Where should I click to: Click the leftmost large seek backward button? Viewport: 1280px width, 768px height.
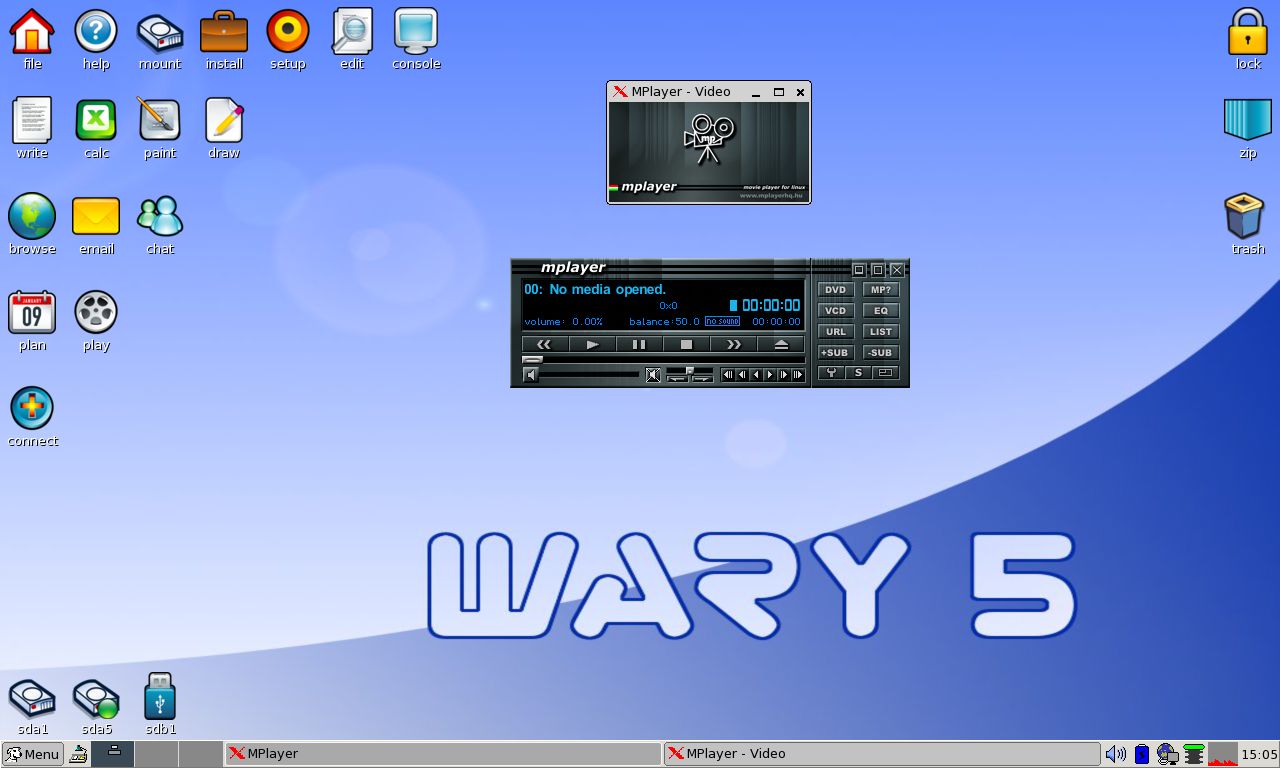coord(728,375)
